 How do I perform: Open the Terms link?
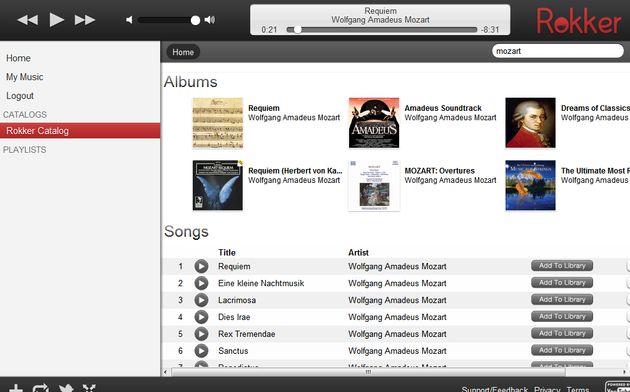[578, 389]
